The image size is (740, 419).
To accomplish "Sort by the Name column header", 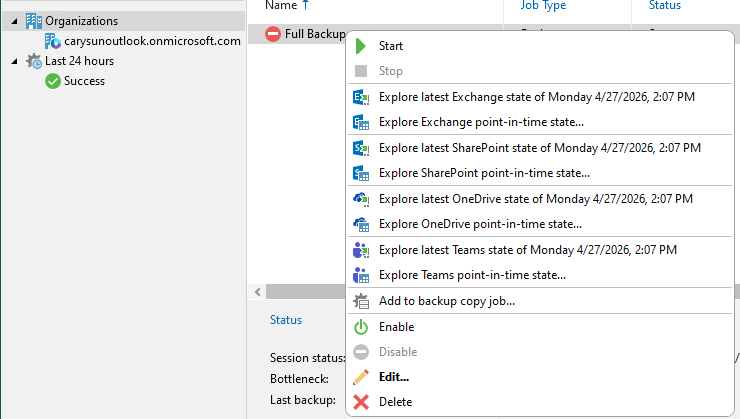I will pyautogui.click(x=281, y=6).
